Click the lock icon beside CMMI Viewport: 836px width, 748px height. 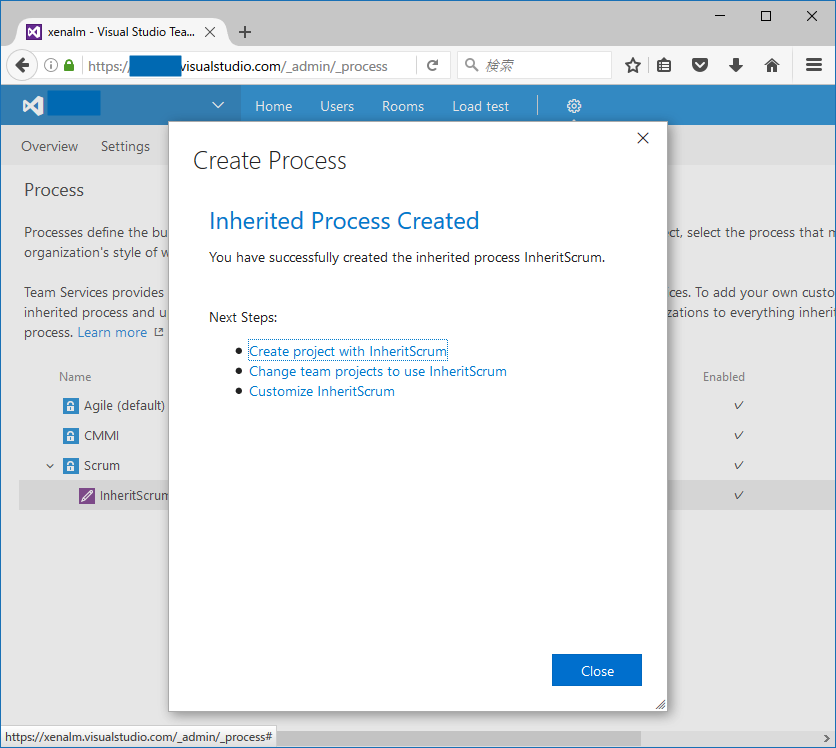tap(70, 436)
